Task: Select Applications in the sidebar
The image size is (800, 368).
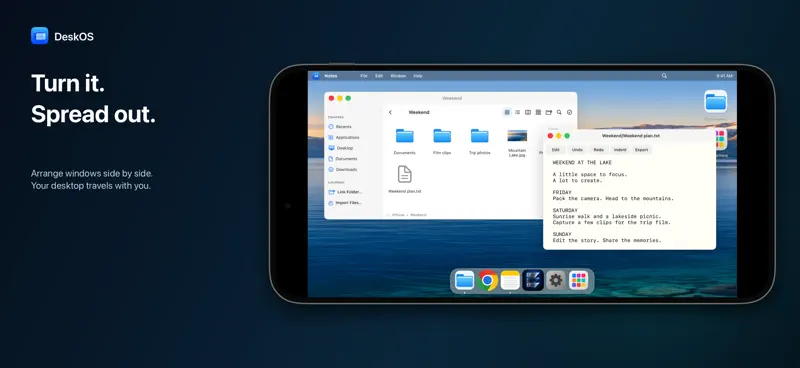Action: click(x=343, y=137)
